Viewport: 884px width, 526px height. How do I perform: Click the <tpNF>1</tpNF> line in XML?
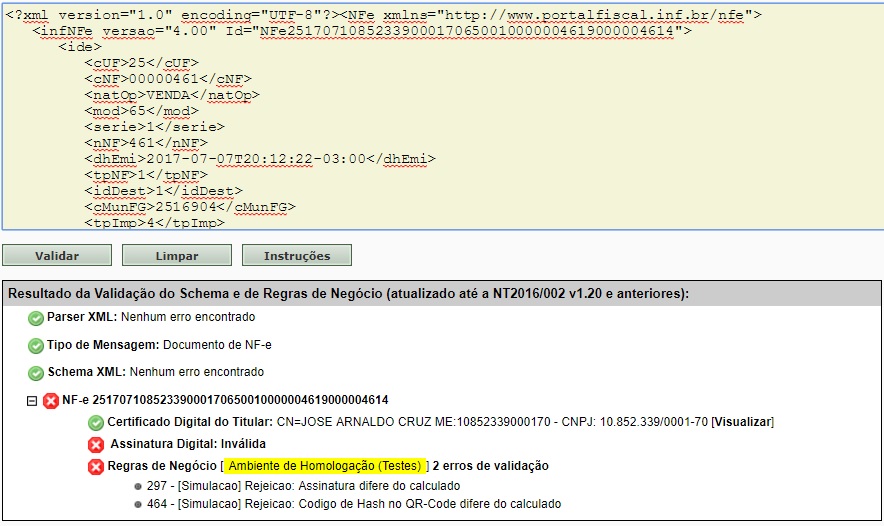(x=146, y=175)
